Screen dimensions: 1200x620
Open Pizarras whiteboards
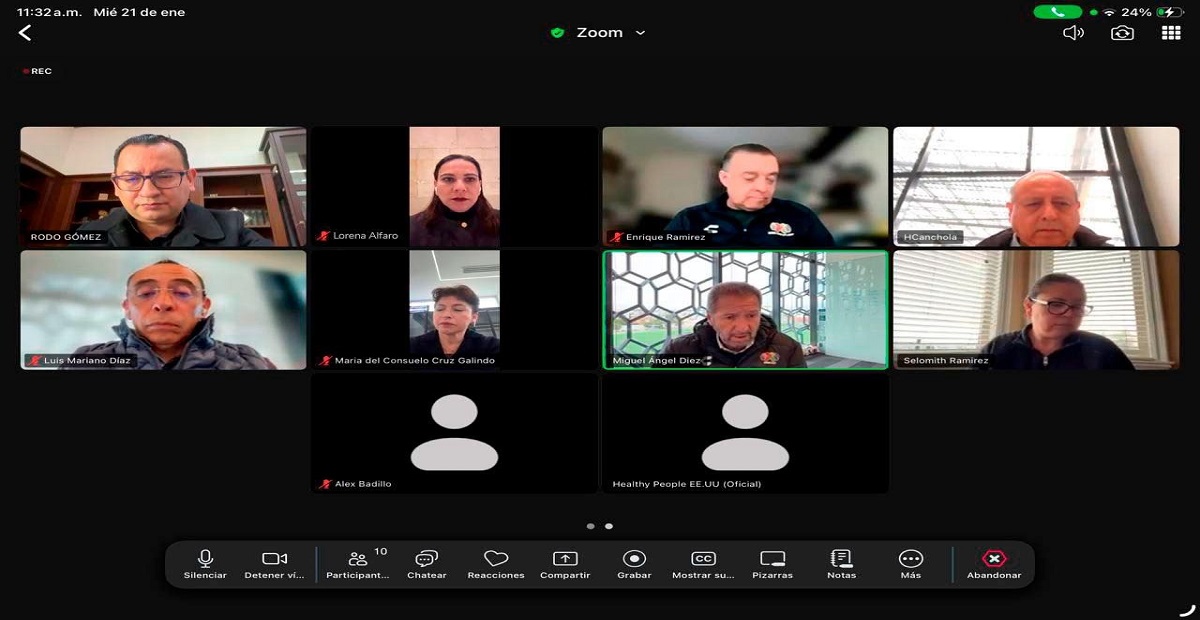(772, 564)
